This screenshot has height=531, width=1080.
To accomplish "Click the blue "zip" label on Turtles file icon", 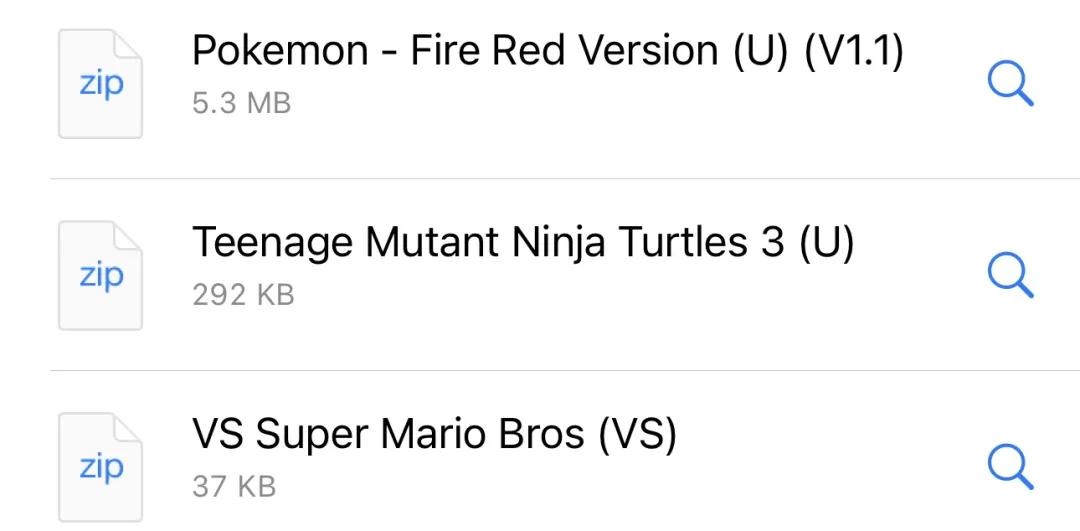I will click(x=101, y=277).
